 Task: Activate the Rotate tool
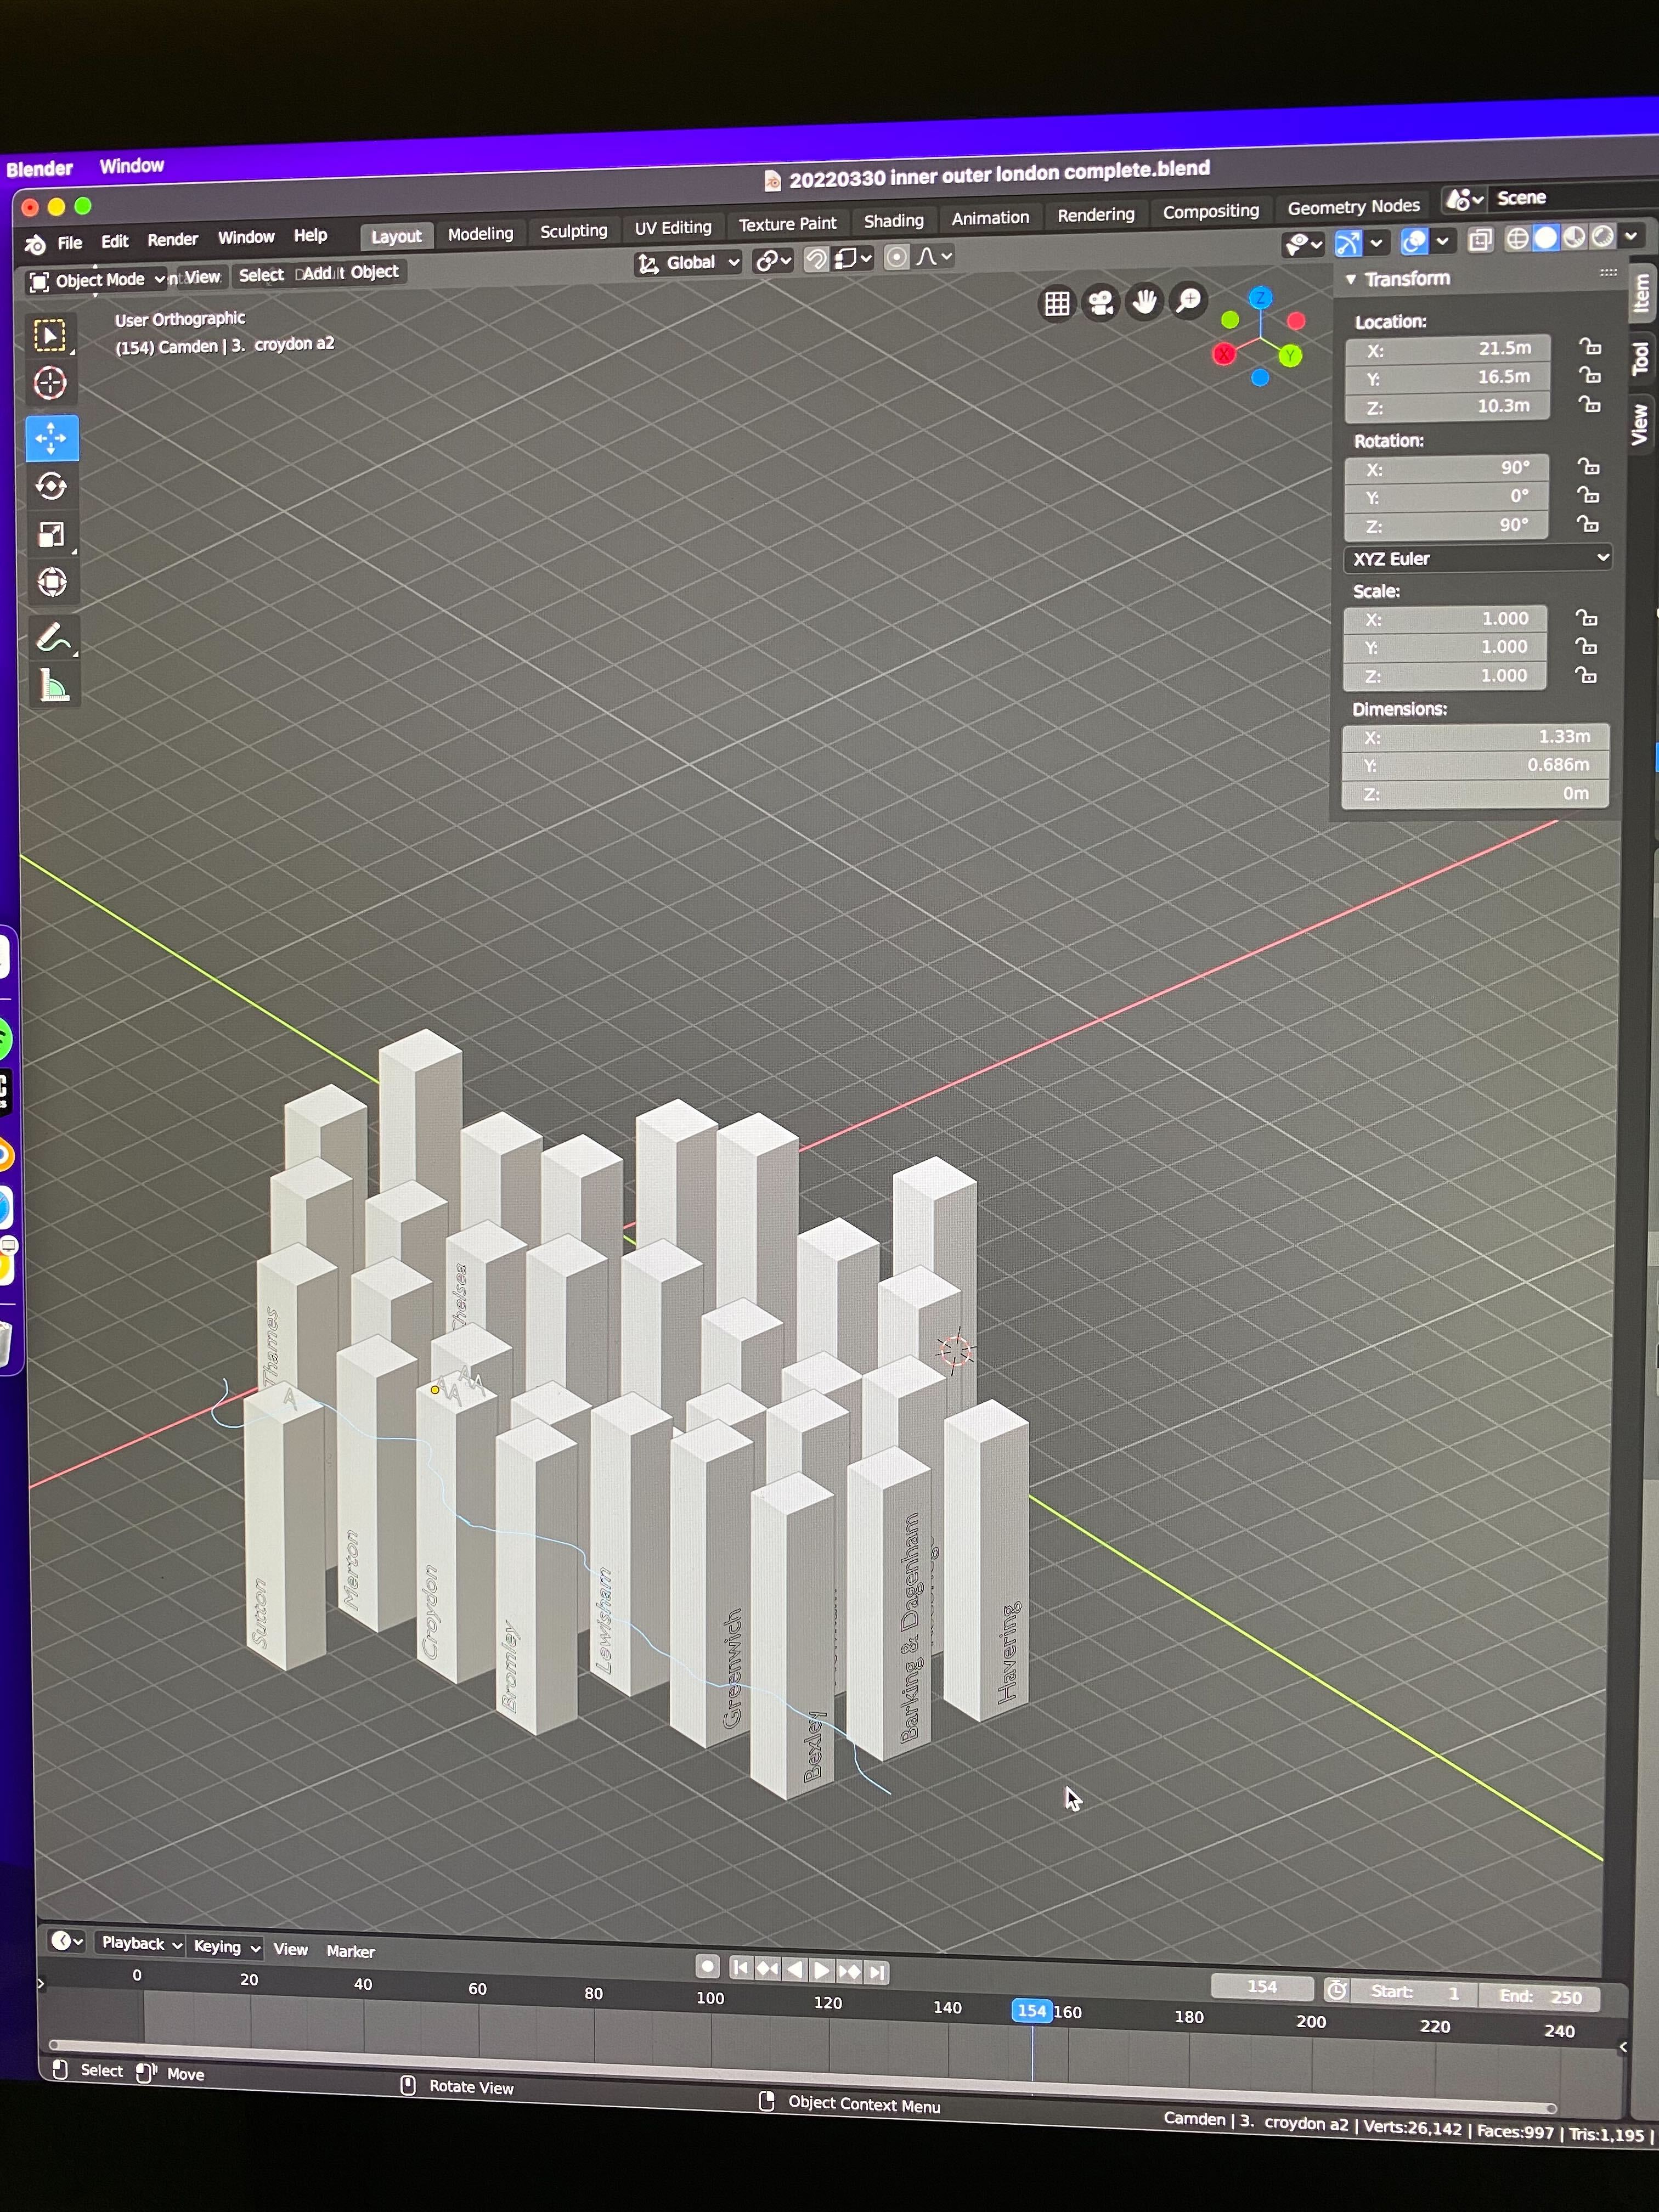pyautogui.click(x=51, y=487)
